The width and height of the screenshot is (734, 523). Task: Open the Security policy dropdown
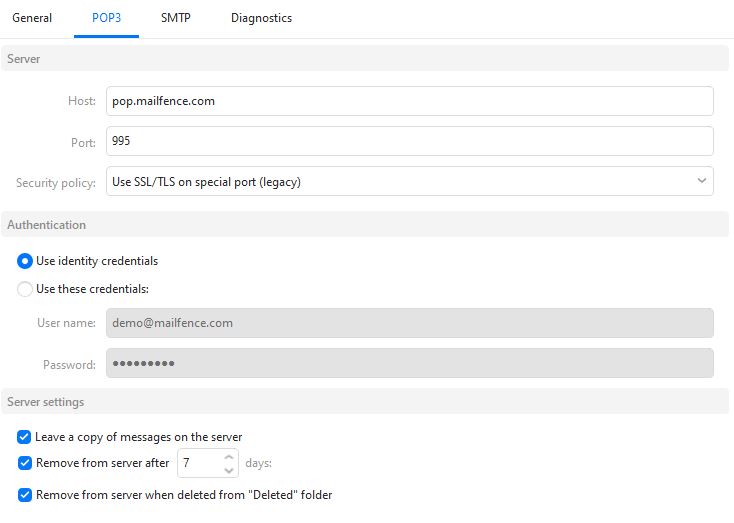coord(410,181)
